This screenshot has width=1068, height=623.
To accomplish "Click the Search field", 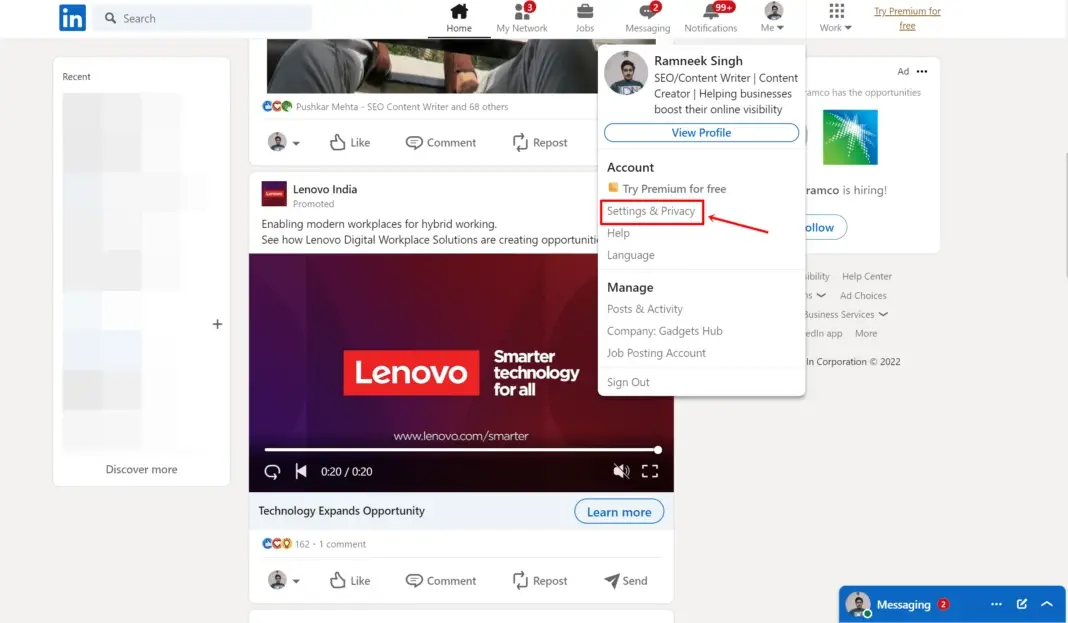I will pyautogui.click(x=203, y=18).
